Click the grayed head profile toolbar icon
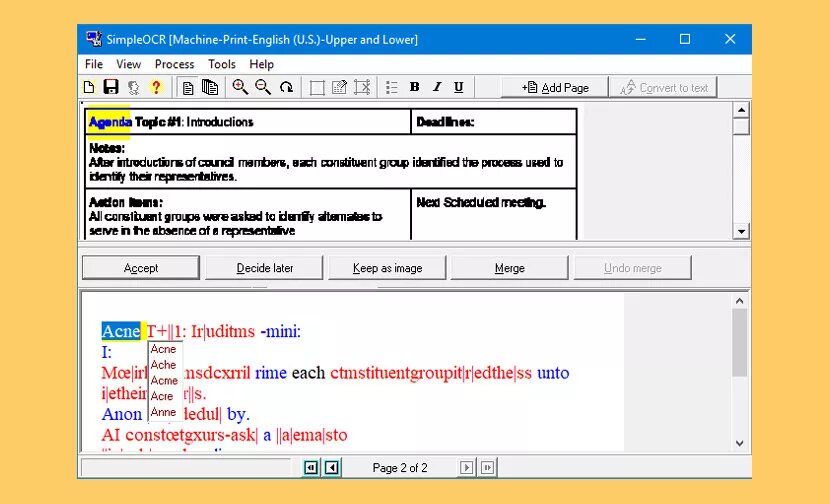This screenshot has width=830, height=504. coord(133,87)
